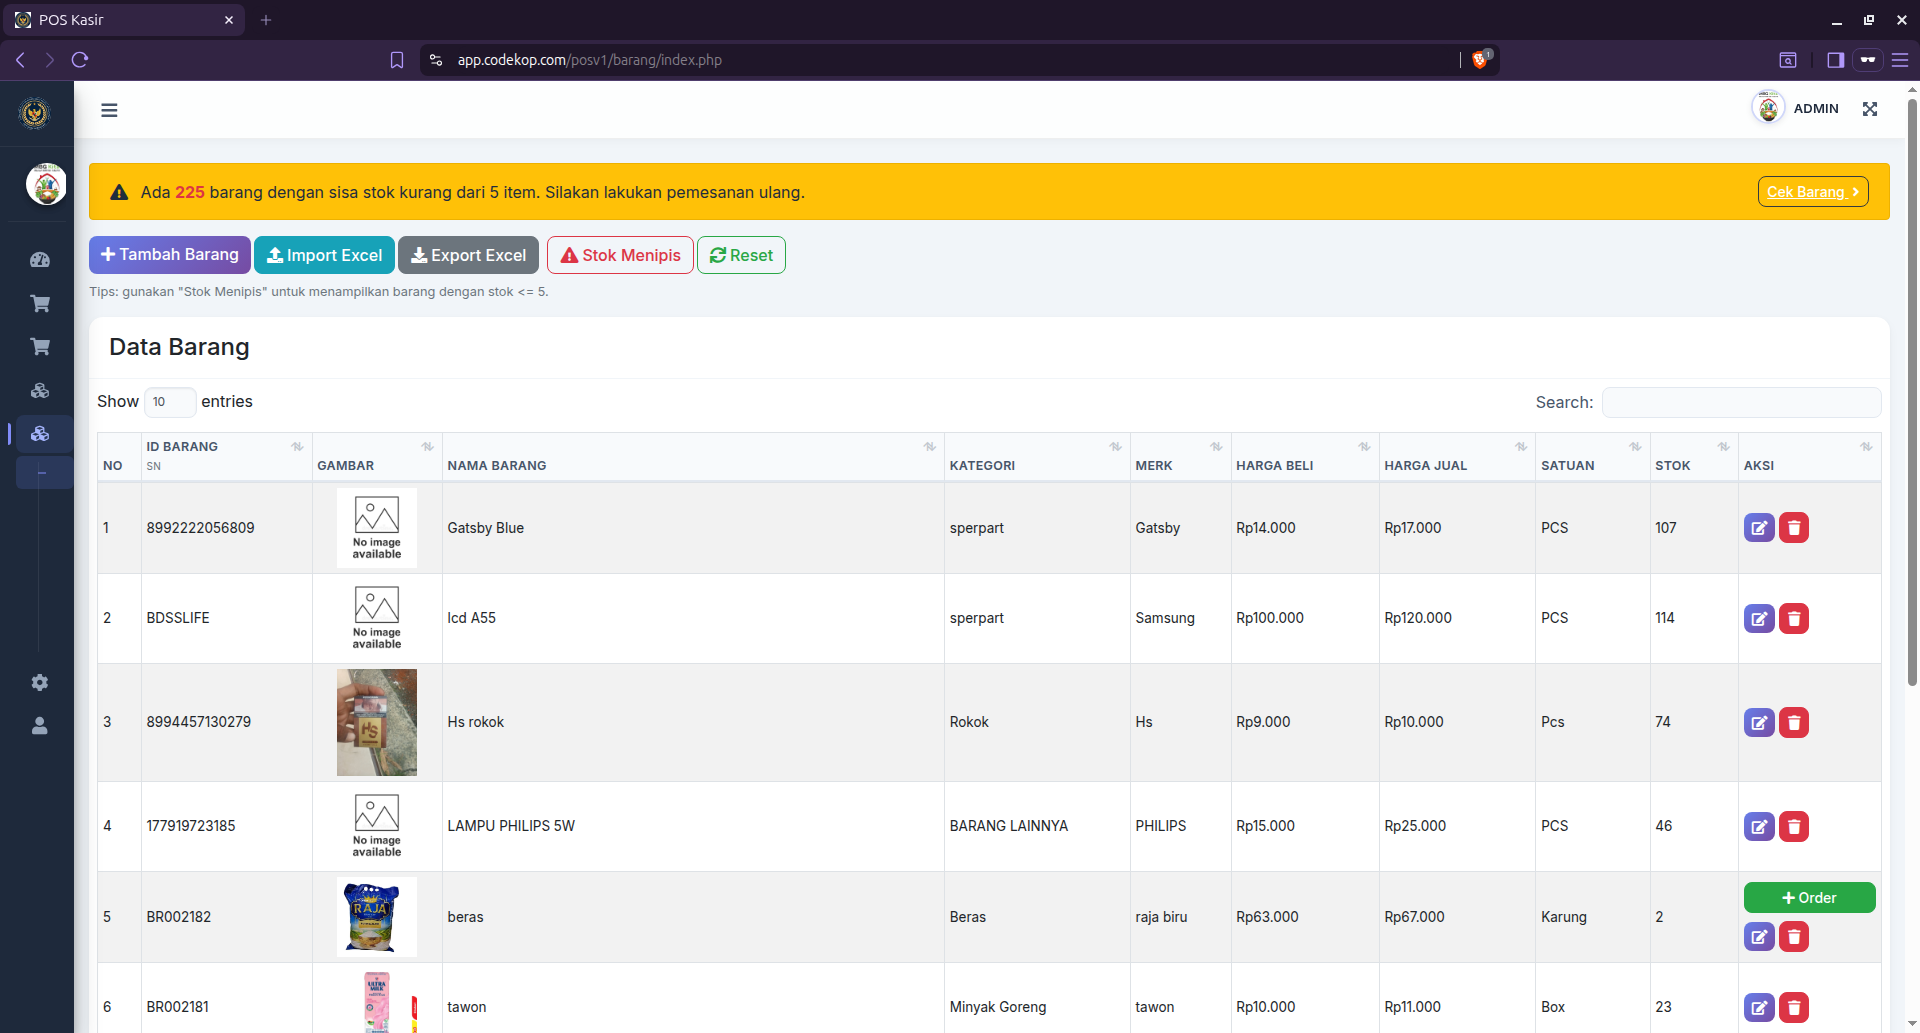Sort table by Harga Beli column

(1305, 456)
